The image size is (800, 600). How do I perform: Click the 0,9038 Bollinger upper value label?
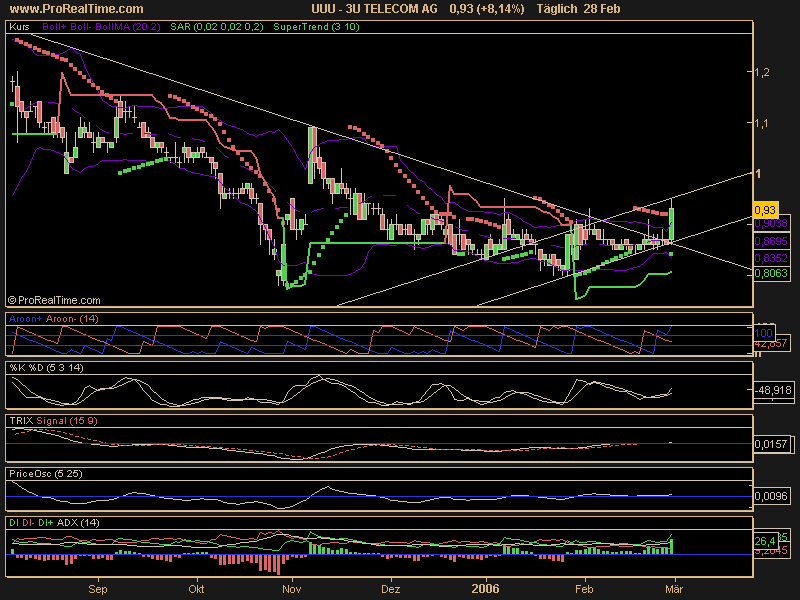pyautogui.click(x=771, y=223)
